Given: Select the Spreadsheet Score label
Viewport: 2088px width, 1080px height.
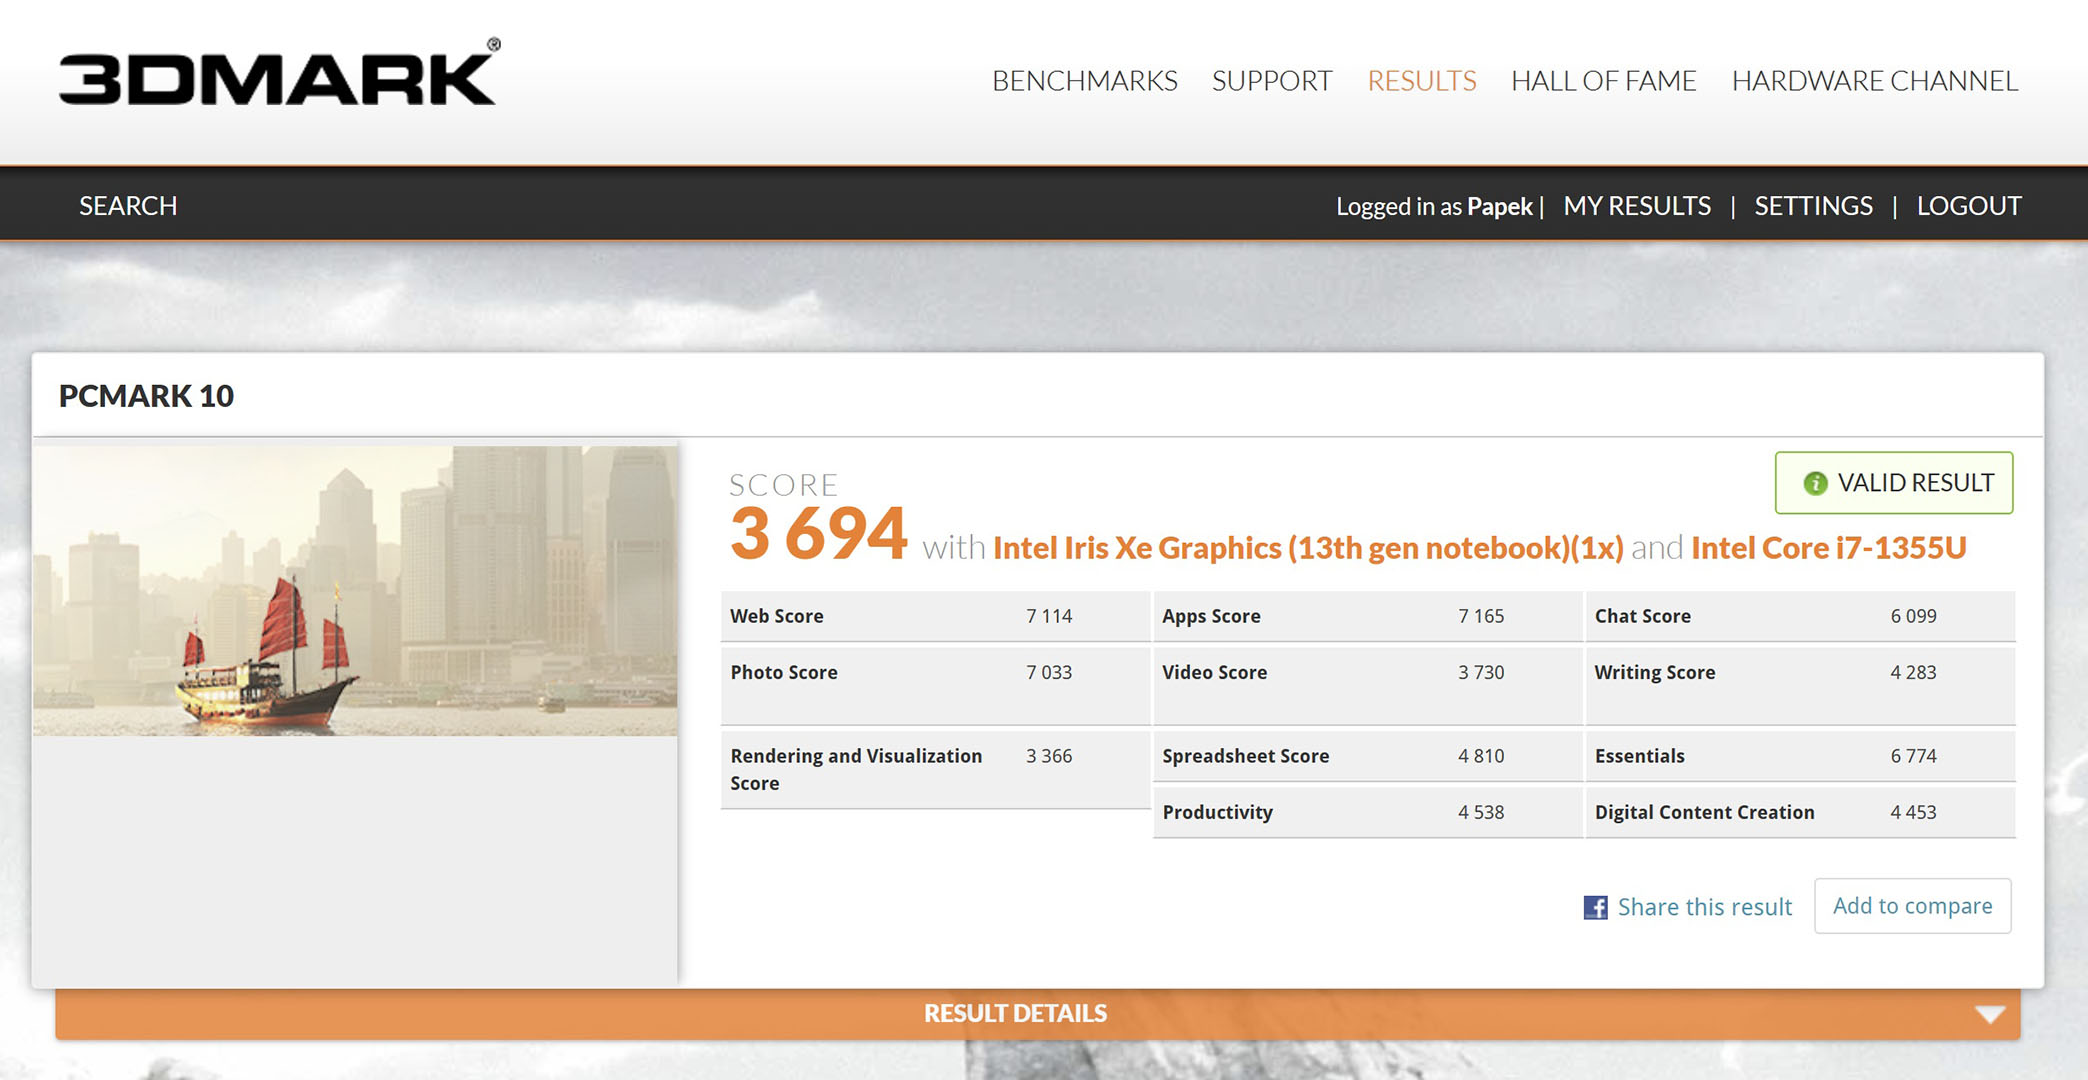Looking at the screenshot, I should tap(1245, 756).
